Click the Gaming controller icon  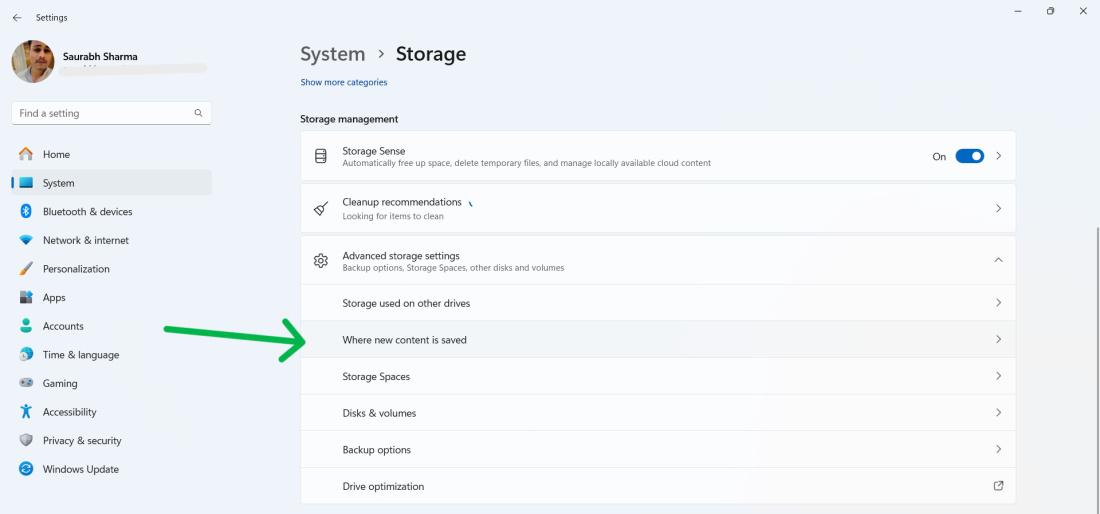pos(26,383)
